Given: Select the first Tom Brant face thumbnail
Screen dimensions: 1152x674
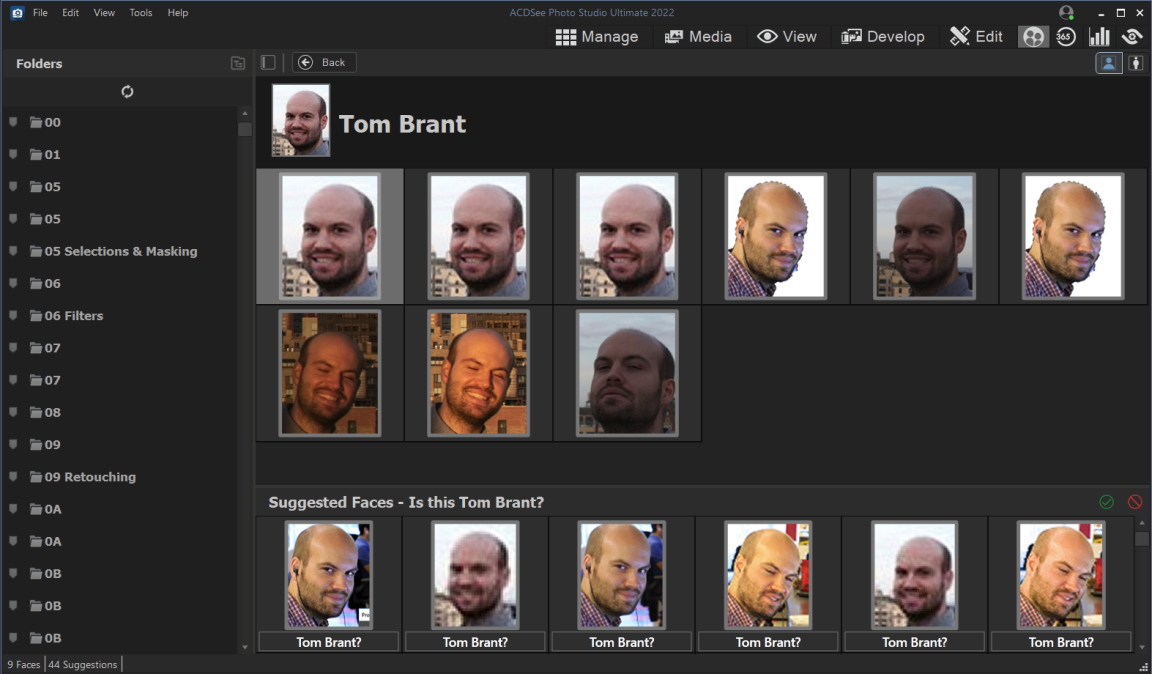Looking at the screenshot, I should [x=330, y=236].
